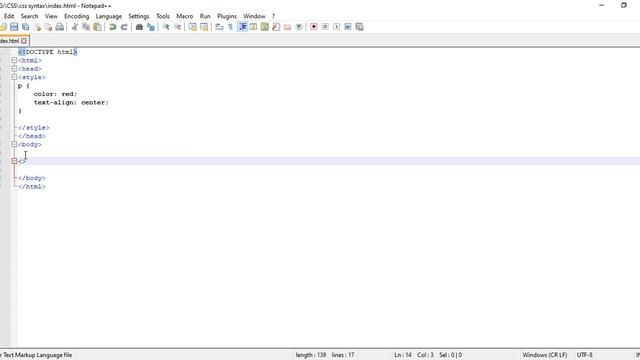The height and width of the screenshot is (360, 640).
Task: Open Find with the binoculars icon
Action: click(139, 27)
